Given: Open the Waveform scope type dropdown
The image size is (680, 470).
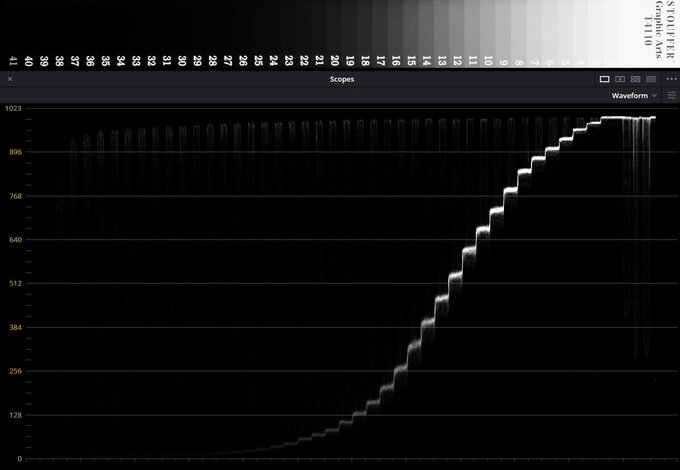Looking at the screenshot, I should click(634, 95).
